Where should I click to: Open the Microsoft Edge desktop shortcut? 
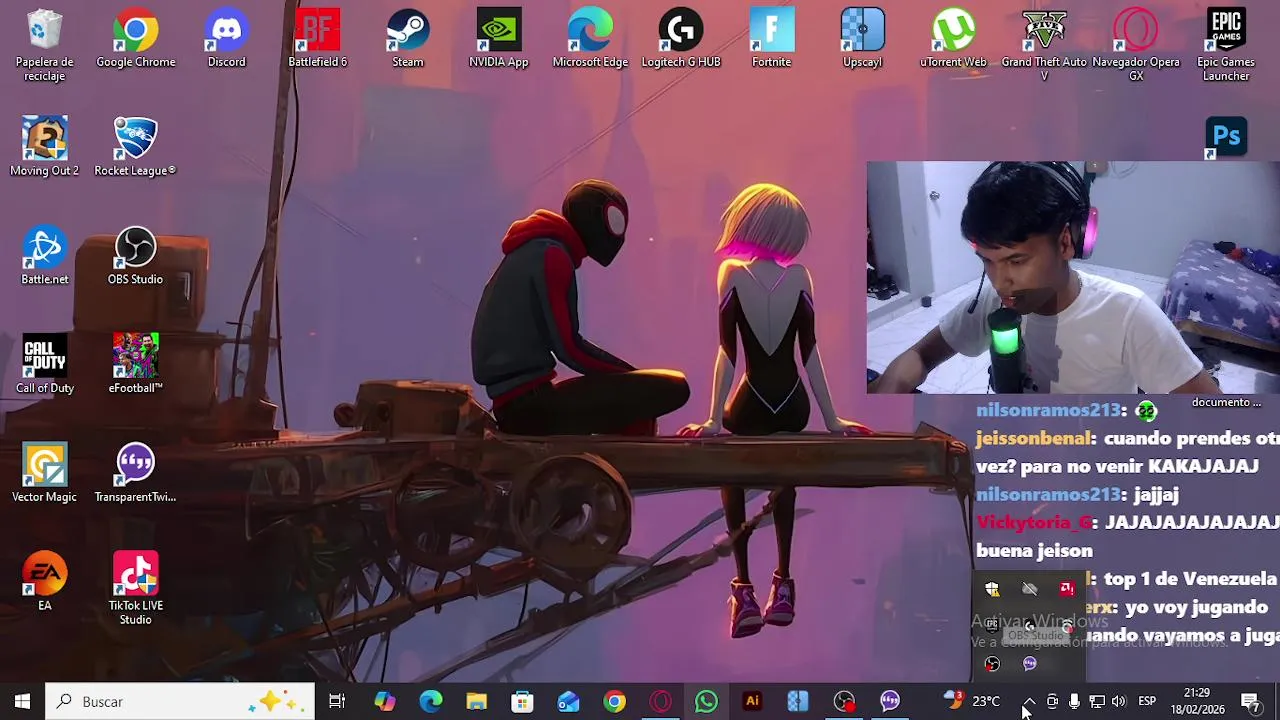(590, 39)
